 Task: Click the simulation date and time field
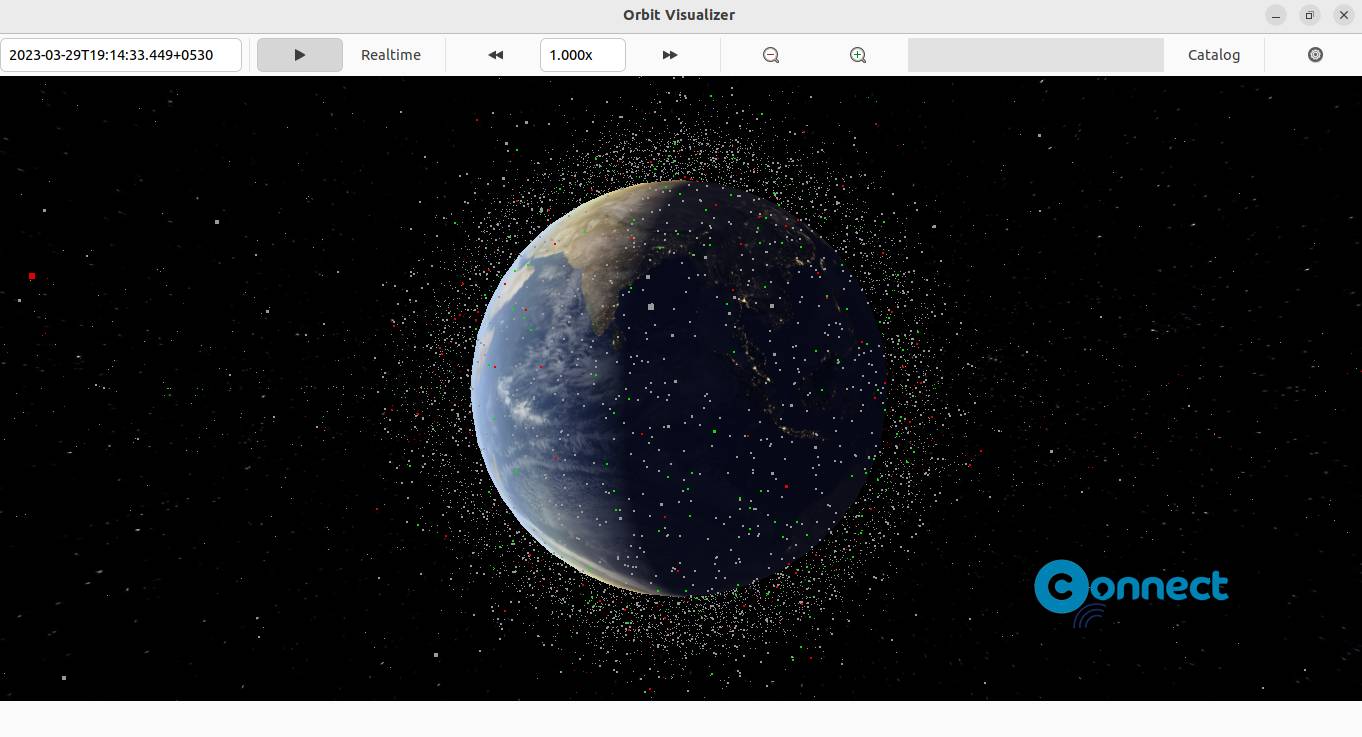pos(121,55)
